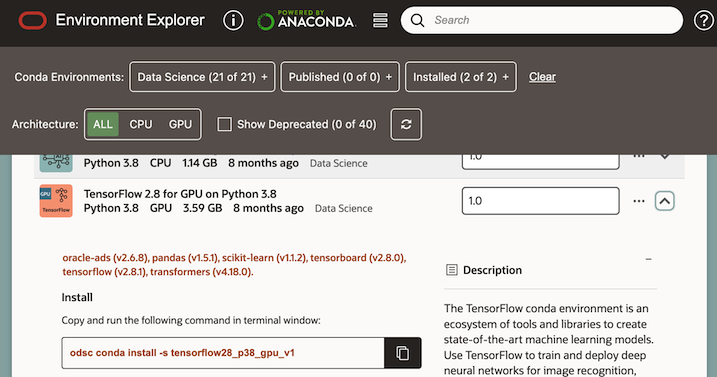Viewport: 717px width, 377px height.
Task: Clear the conda environment filters
Action: point(542,77)
